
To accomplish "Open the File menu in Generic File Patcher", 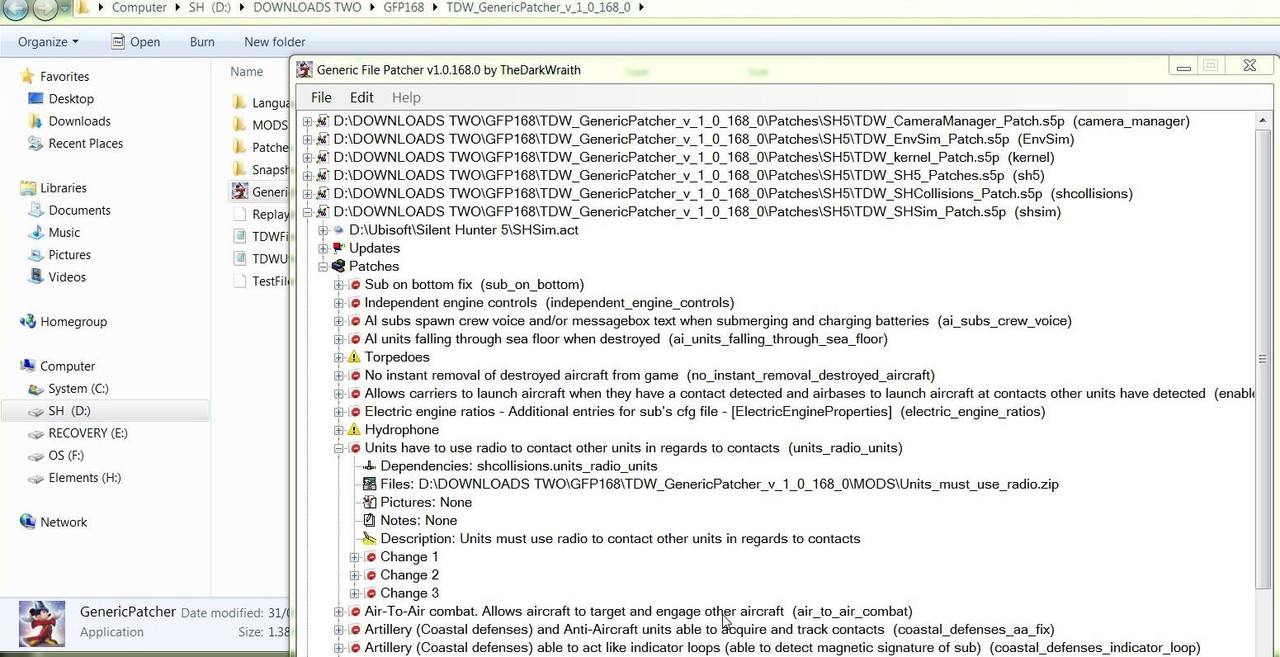I will 321,97.
